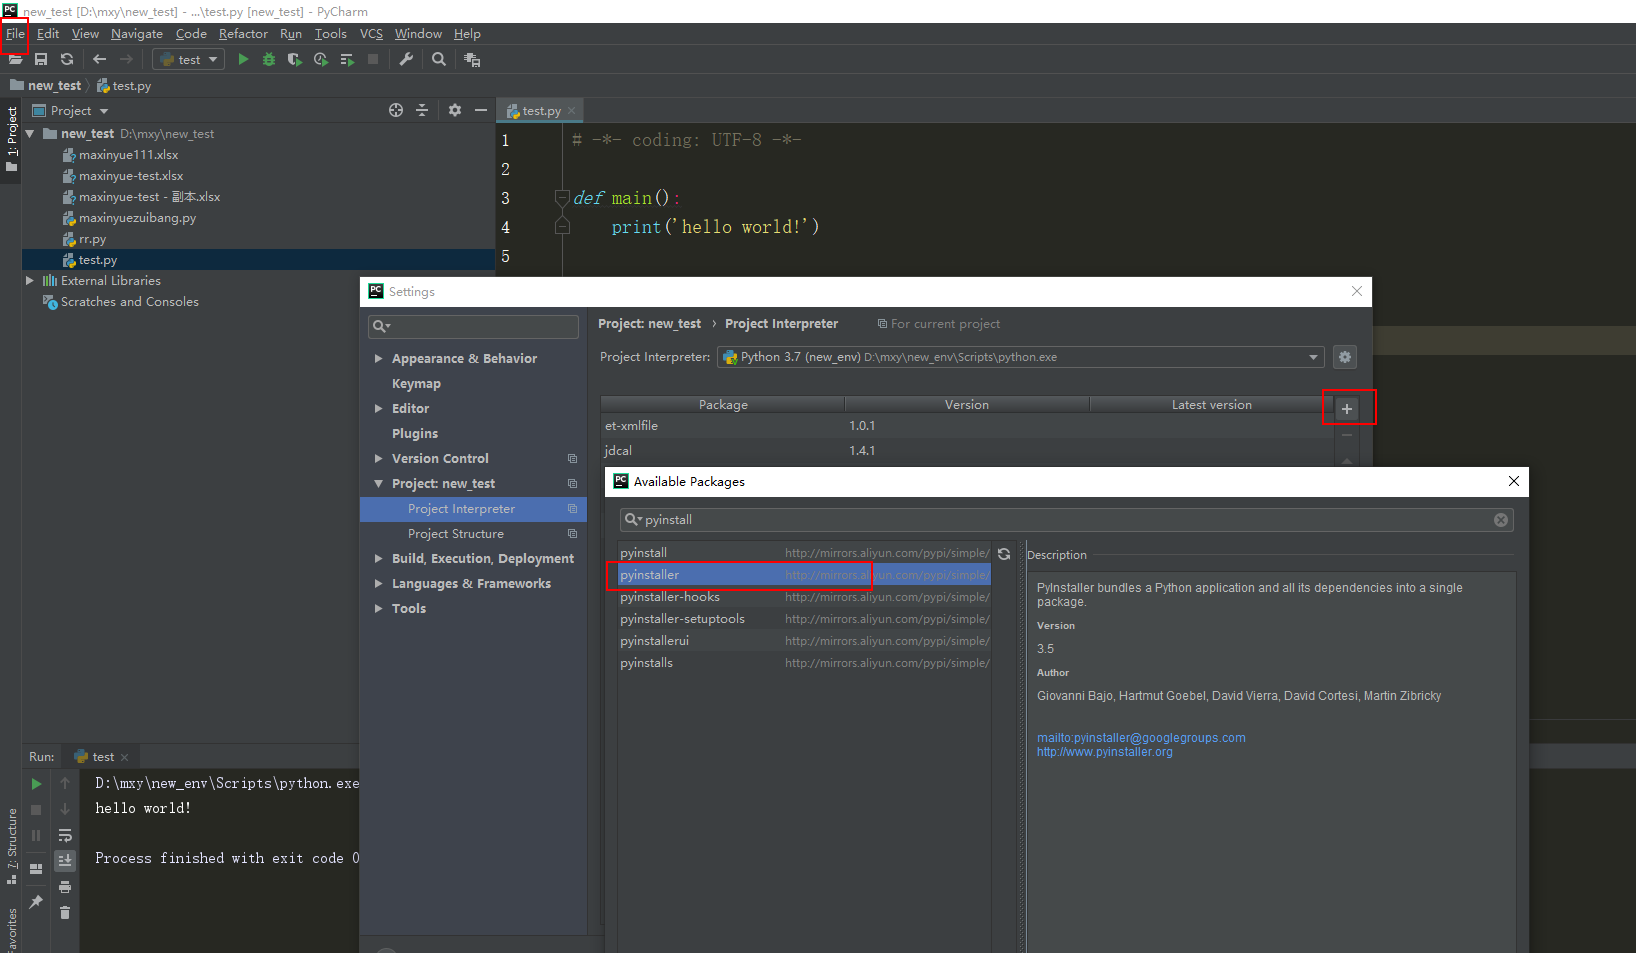
Task: Open Project panel gear options
Action: coord(455,111)
